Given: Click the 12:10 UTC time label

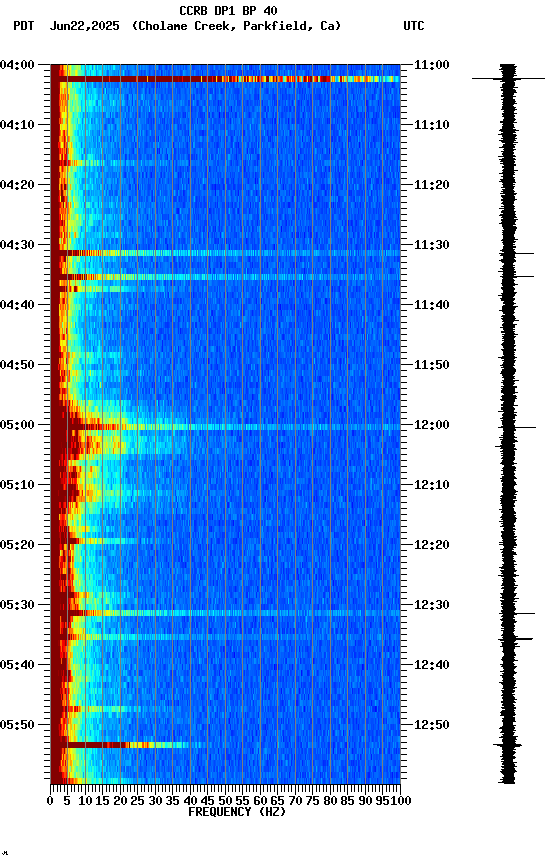Looking at the screenshot, I should tap(431, 485).
